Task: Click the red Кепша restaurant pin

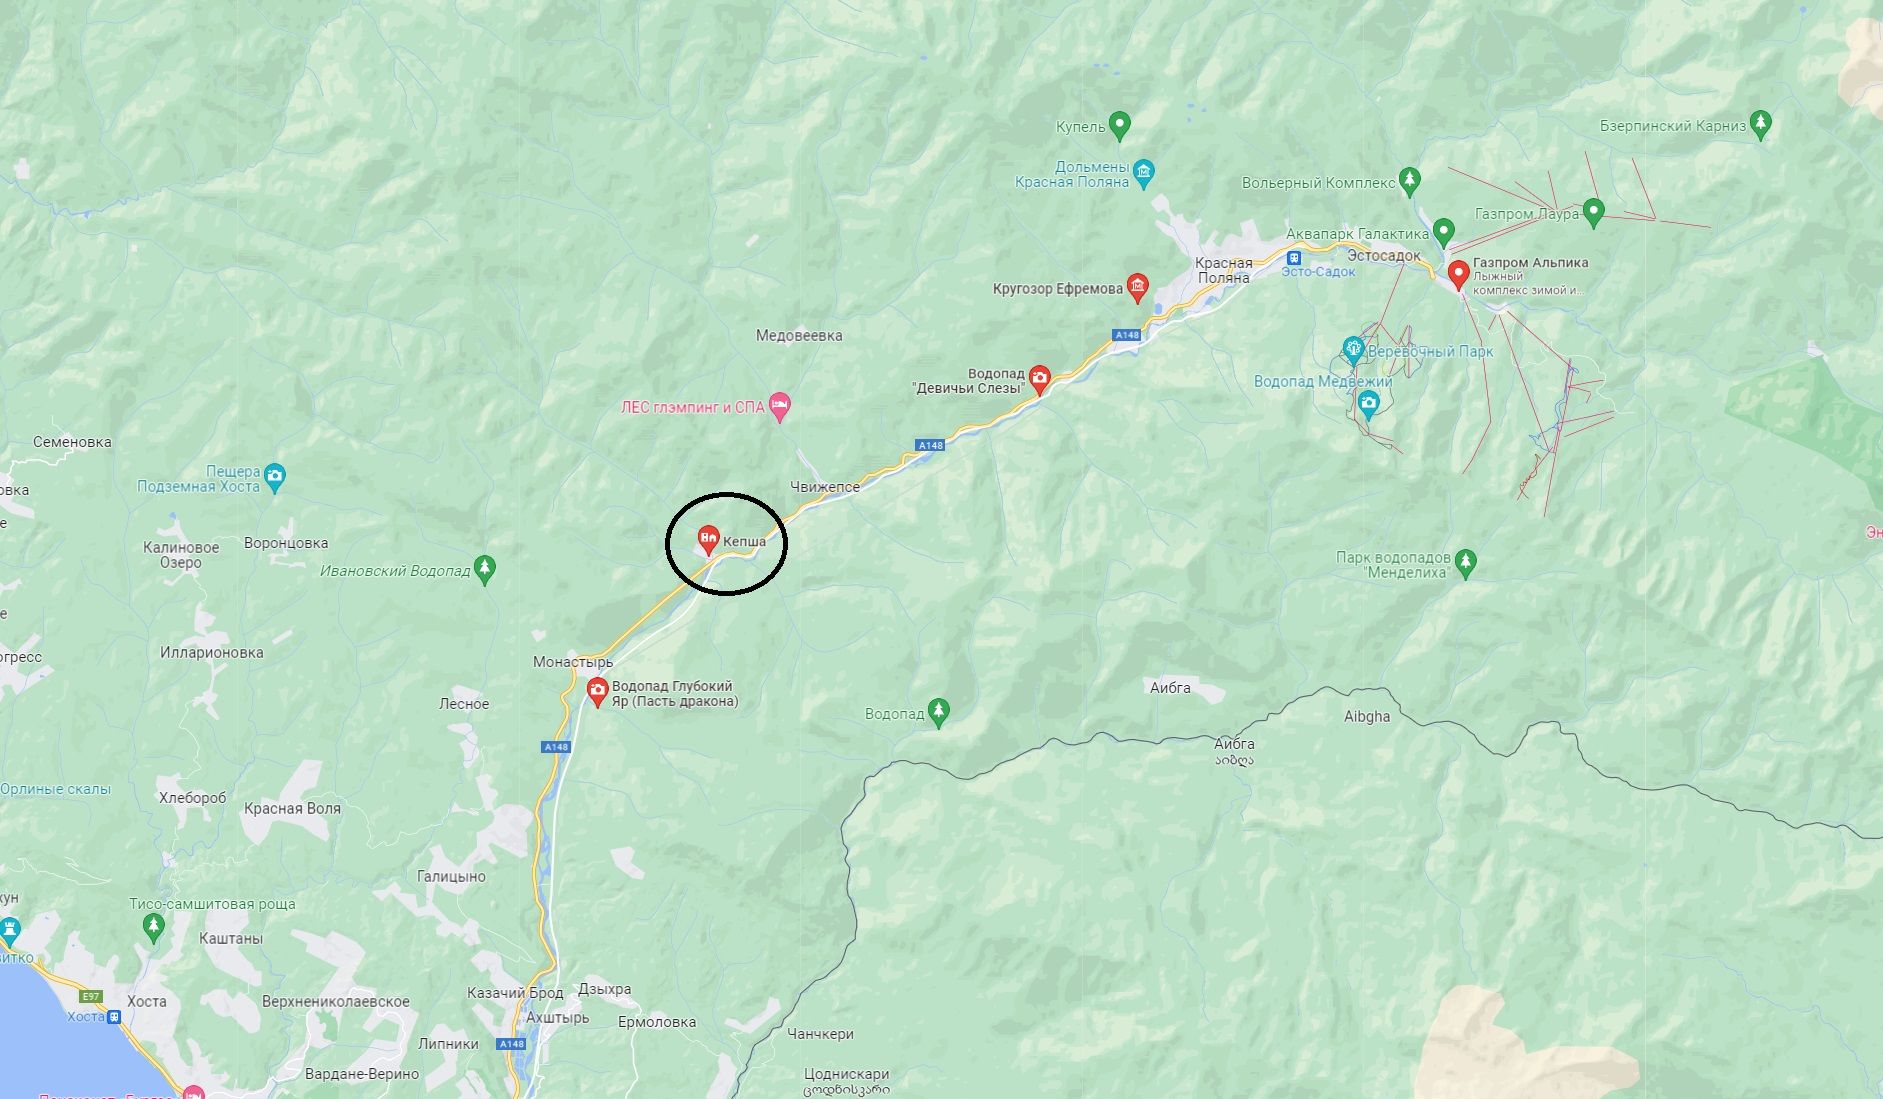Action: pos(708,540)
